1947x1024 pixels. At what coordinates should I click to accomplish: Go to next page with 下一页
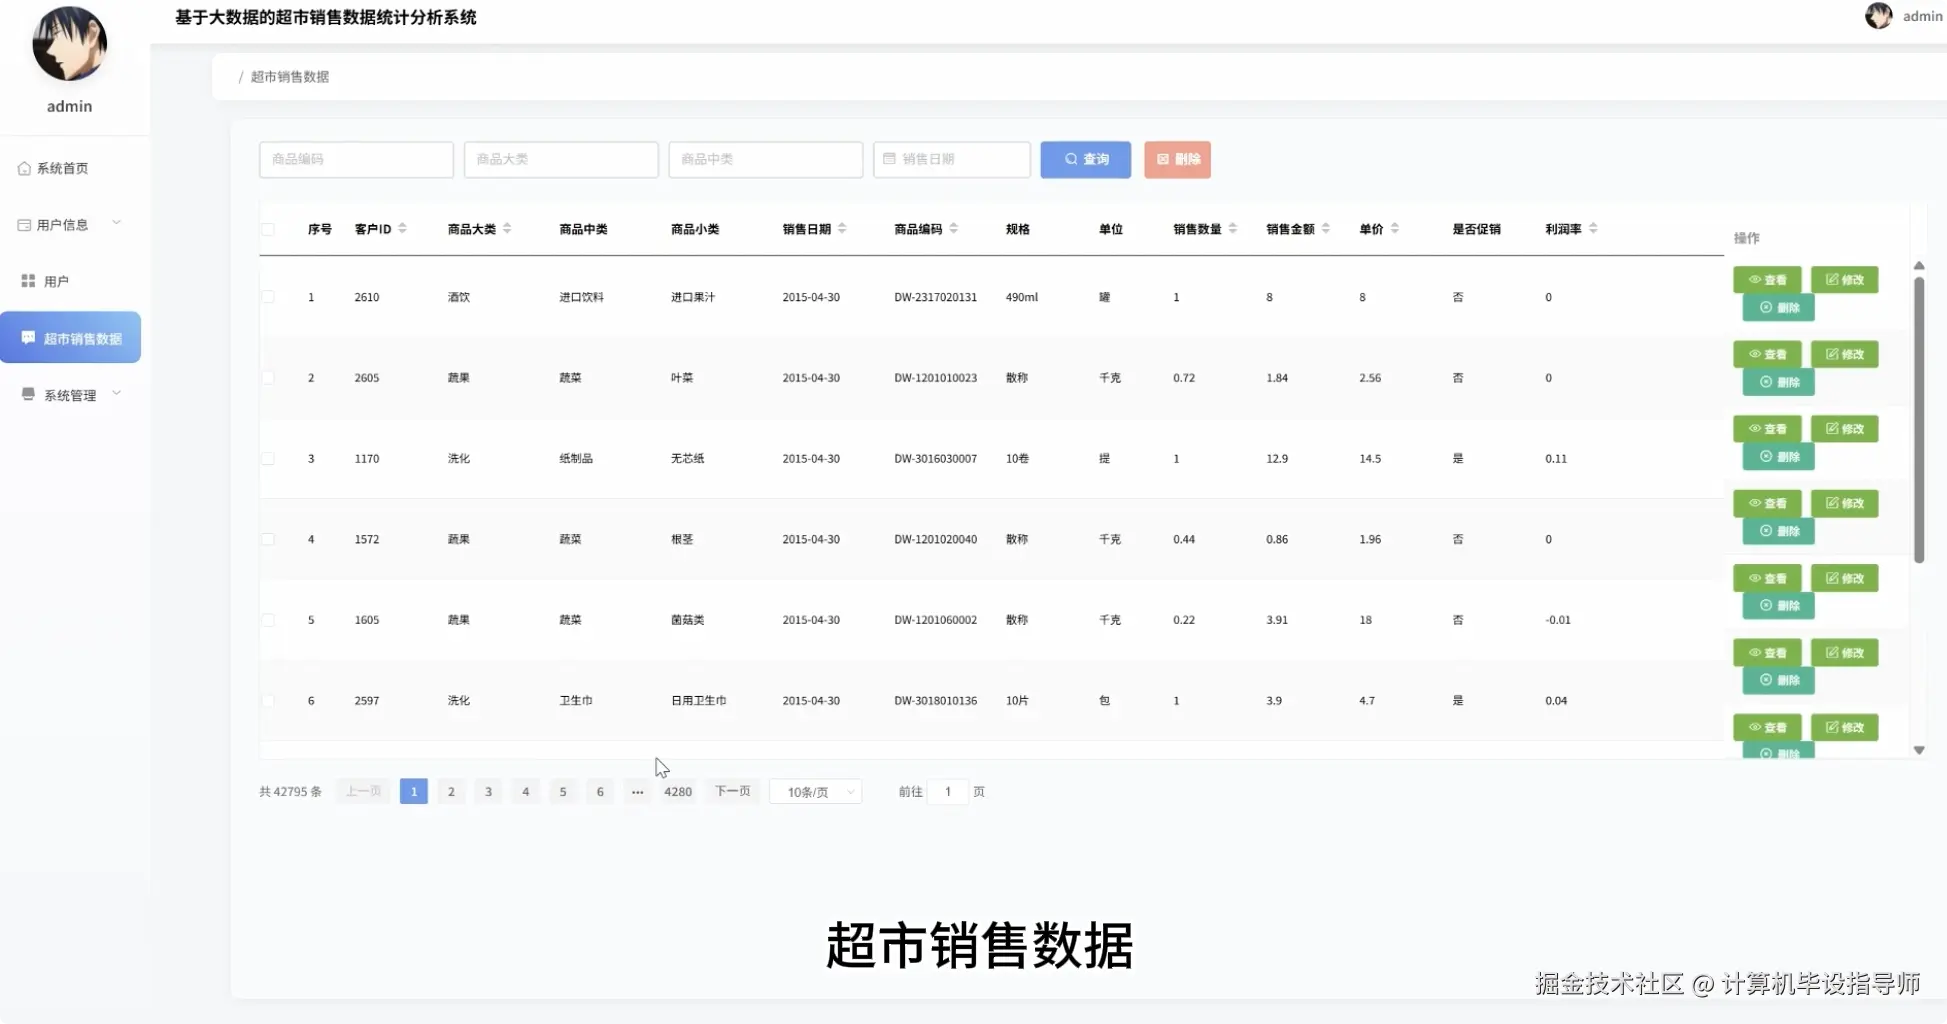pyautogui.click(x=732, y=791)
